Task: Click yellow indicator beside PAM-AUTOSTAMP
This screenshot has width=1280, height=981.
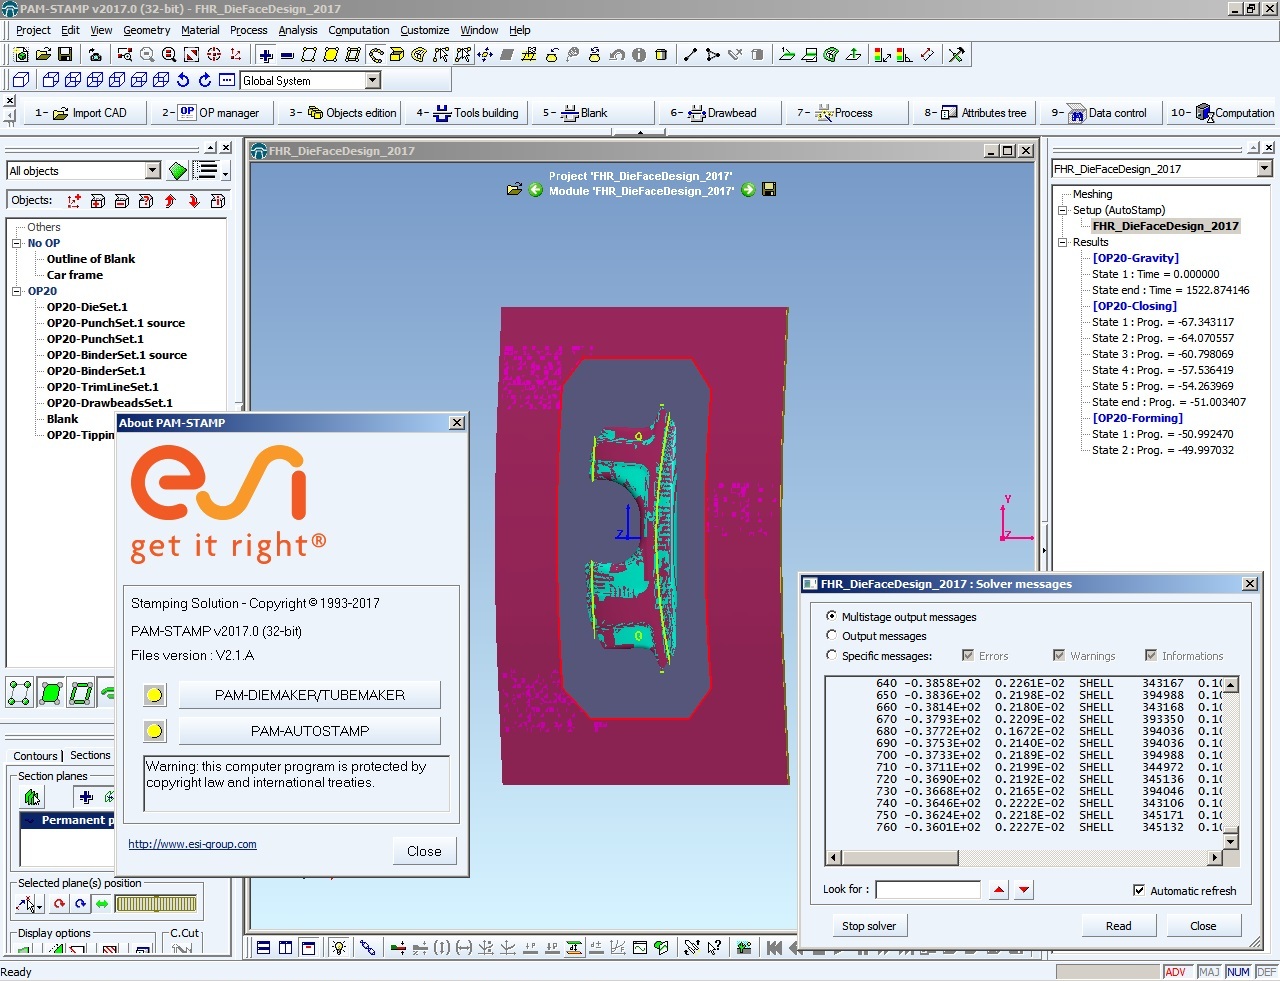Action: point(154,731)
